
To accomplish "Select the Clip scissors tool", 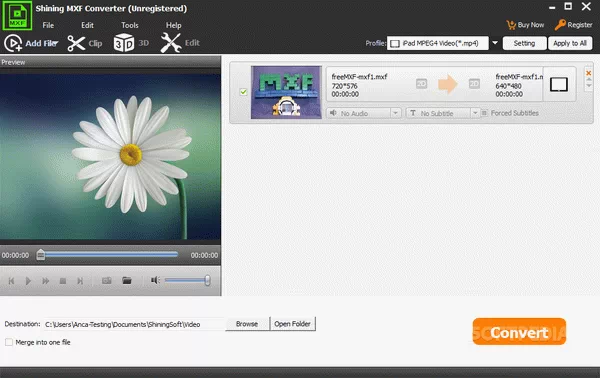I will point(85,43).
